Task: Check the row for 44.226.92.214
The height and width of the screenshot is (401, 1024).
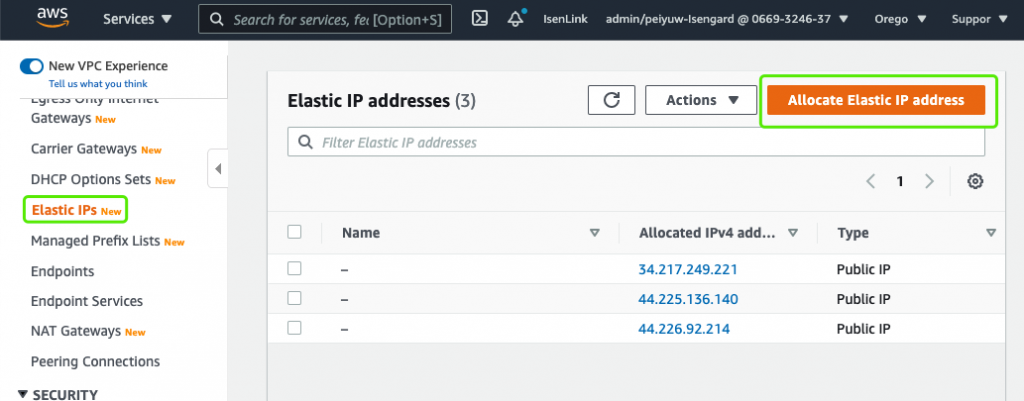Action: click(x=295, y=328)
